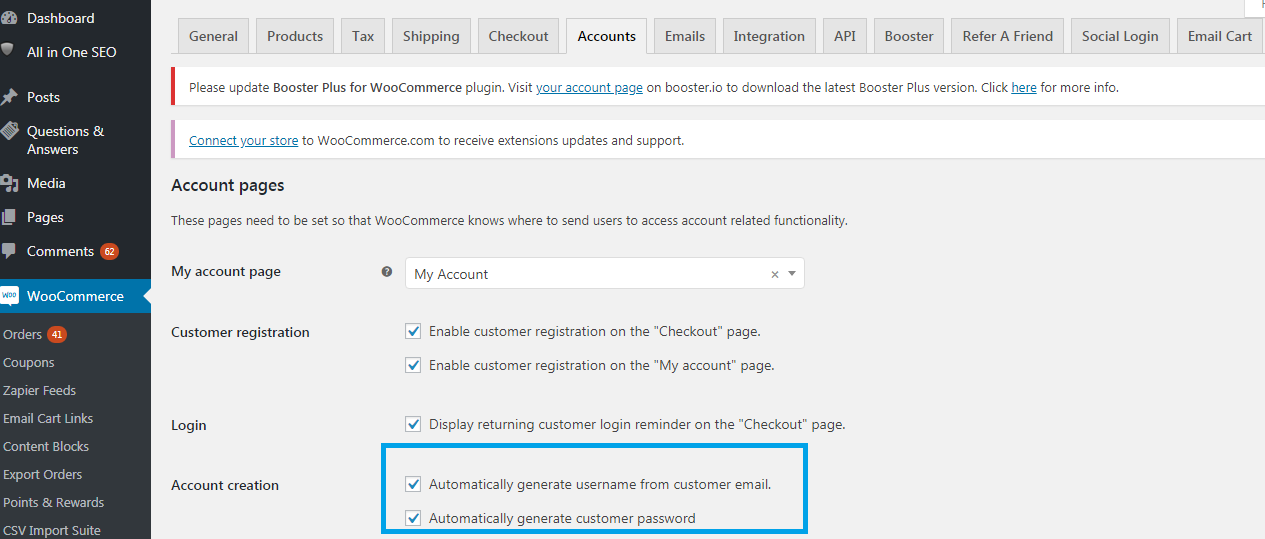Click the Pages stack icon
Screen dimensions: 1265x539
pos(9,217)
